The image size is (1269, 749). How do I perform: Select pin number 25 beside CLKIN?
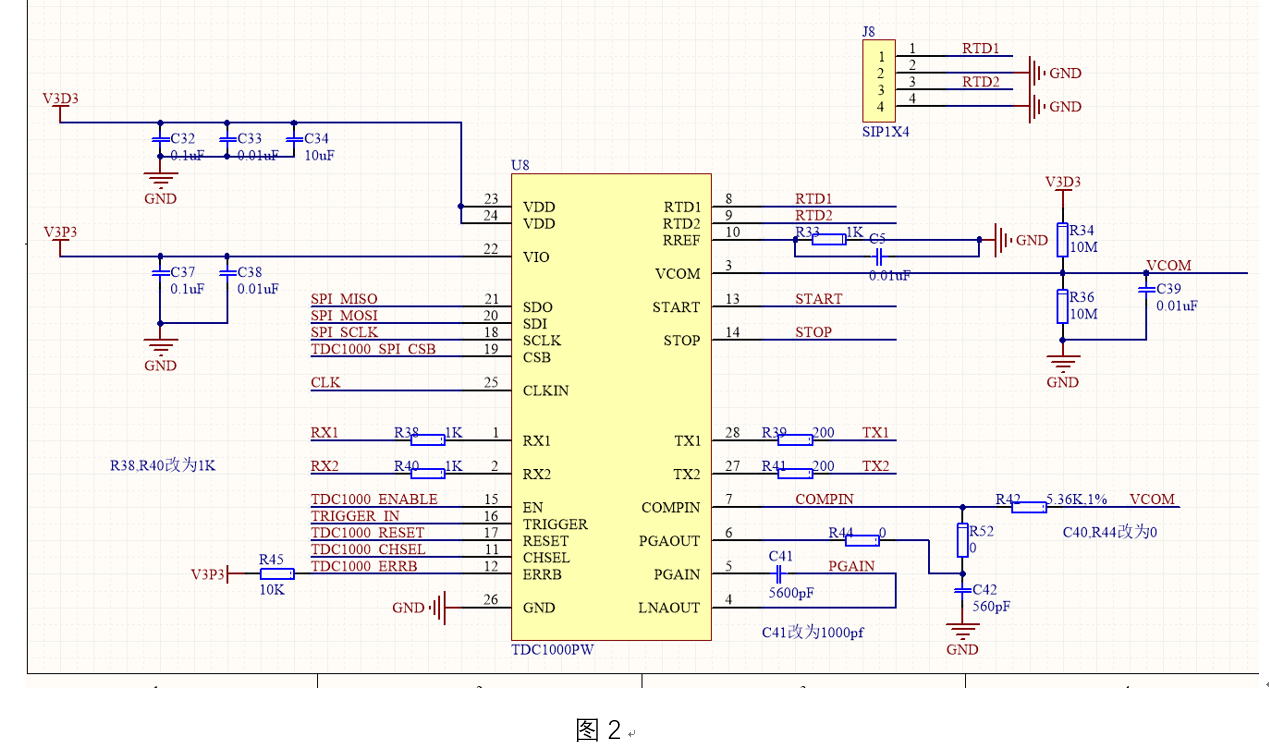490,382
